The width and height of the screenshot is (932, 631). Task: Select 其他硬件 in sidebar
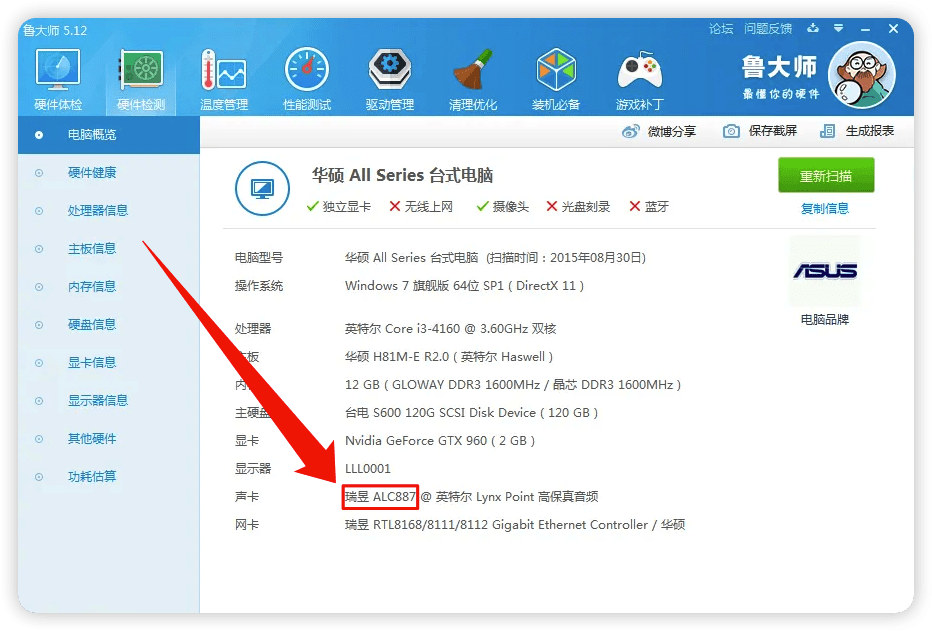click(109, 439)
